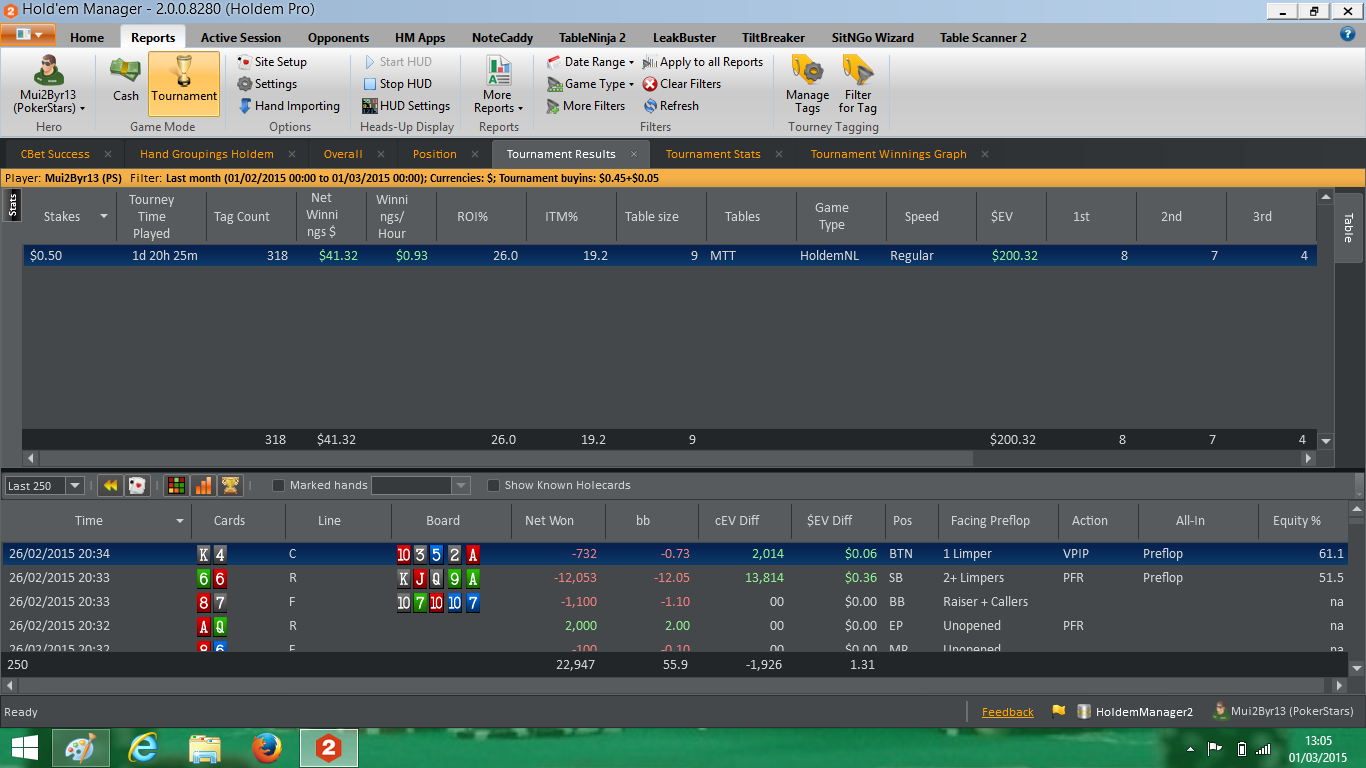Viewport: 1366px width, 768px height.
Task: Select the $0.50 stakes results row
Action: click(x=670, y=256)
